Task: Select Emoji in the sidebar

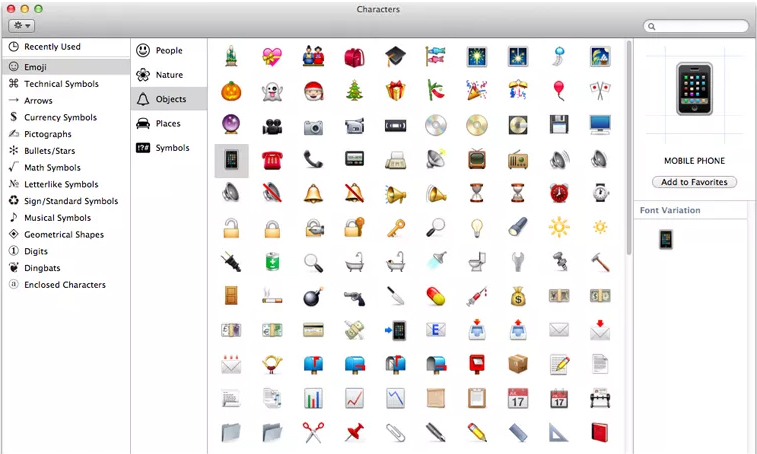Action: pos(66,67)
